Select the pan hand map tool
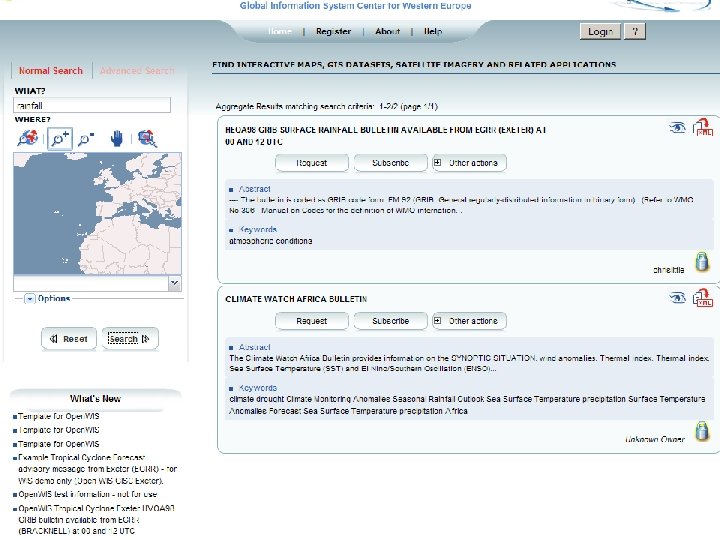This screenshot has height=540, width=720. pyautogui.click(x=117, y=138)
